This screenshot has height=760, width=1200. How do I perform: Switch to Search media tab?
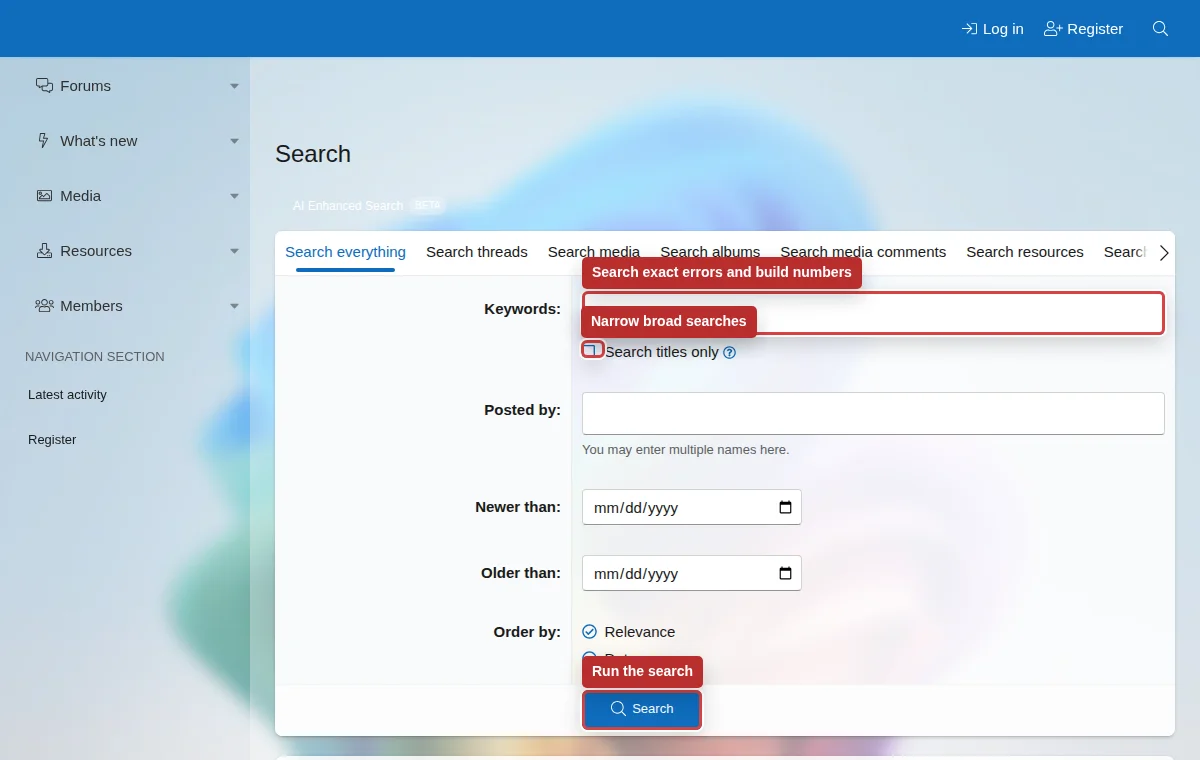[x=594, y=252]
